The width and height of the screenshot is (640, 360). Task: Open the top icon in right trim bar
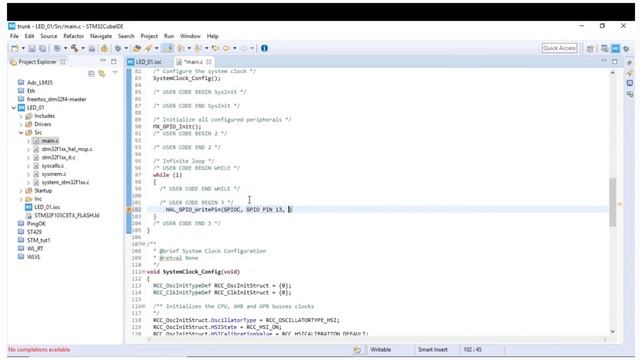click(630, 63)
